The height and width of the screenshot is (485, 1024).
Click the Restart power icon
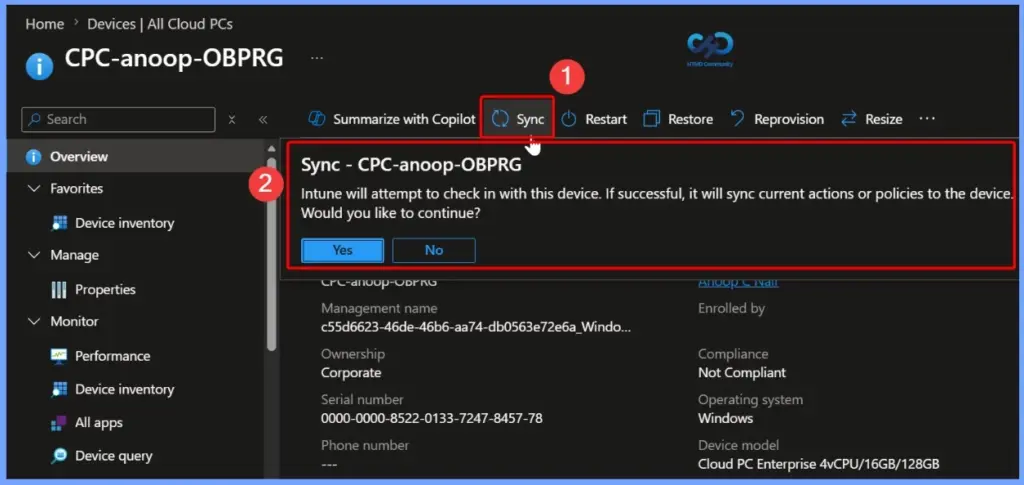click(569, 119)
